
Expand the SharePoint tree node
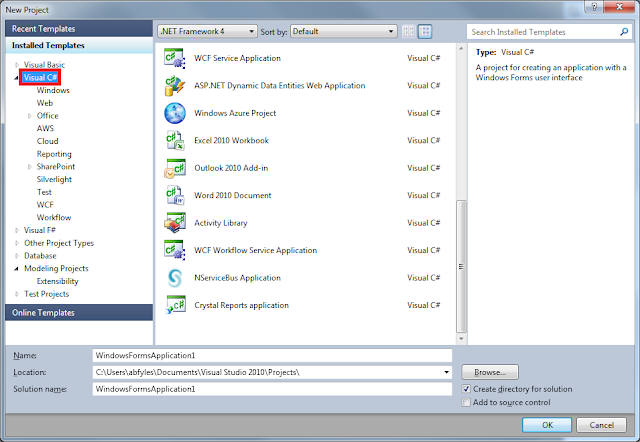(29, 167)
